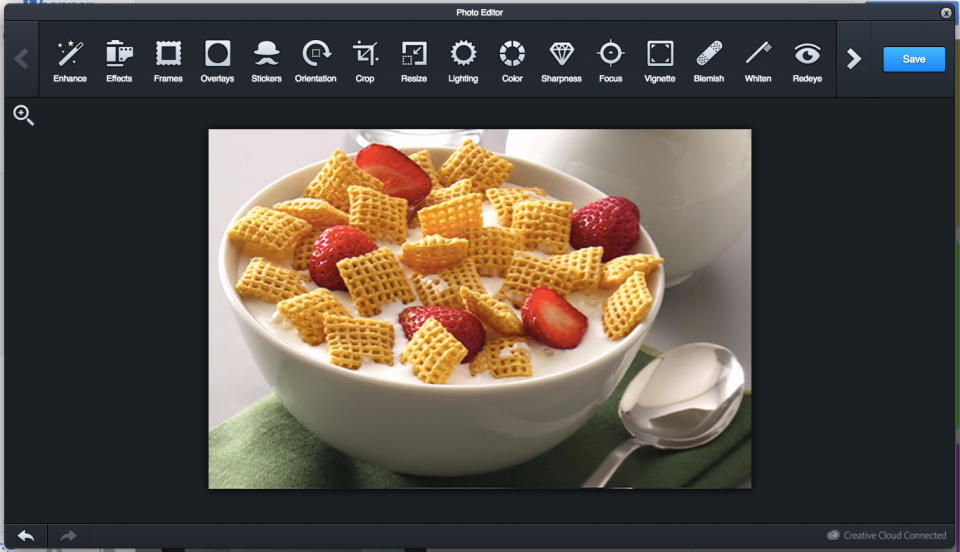Zoom in with the magnifier icon
This screenshot has width=960, height=552.
tap(23, 115)
